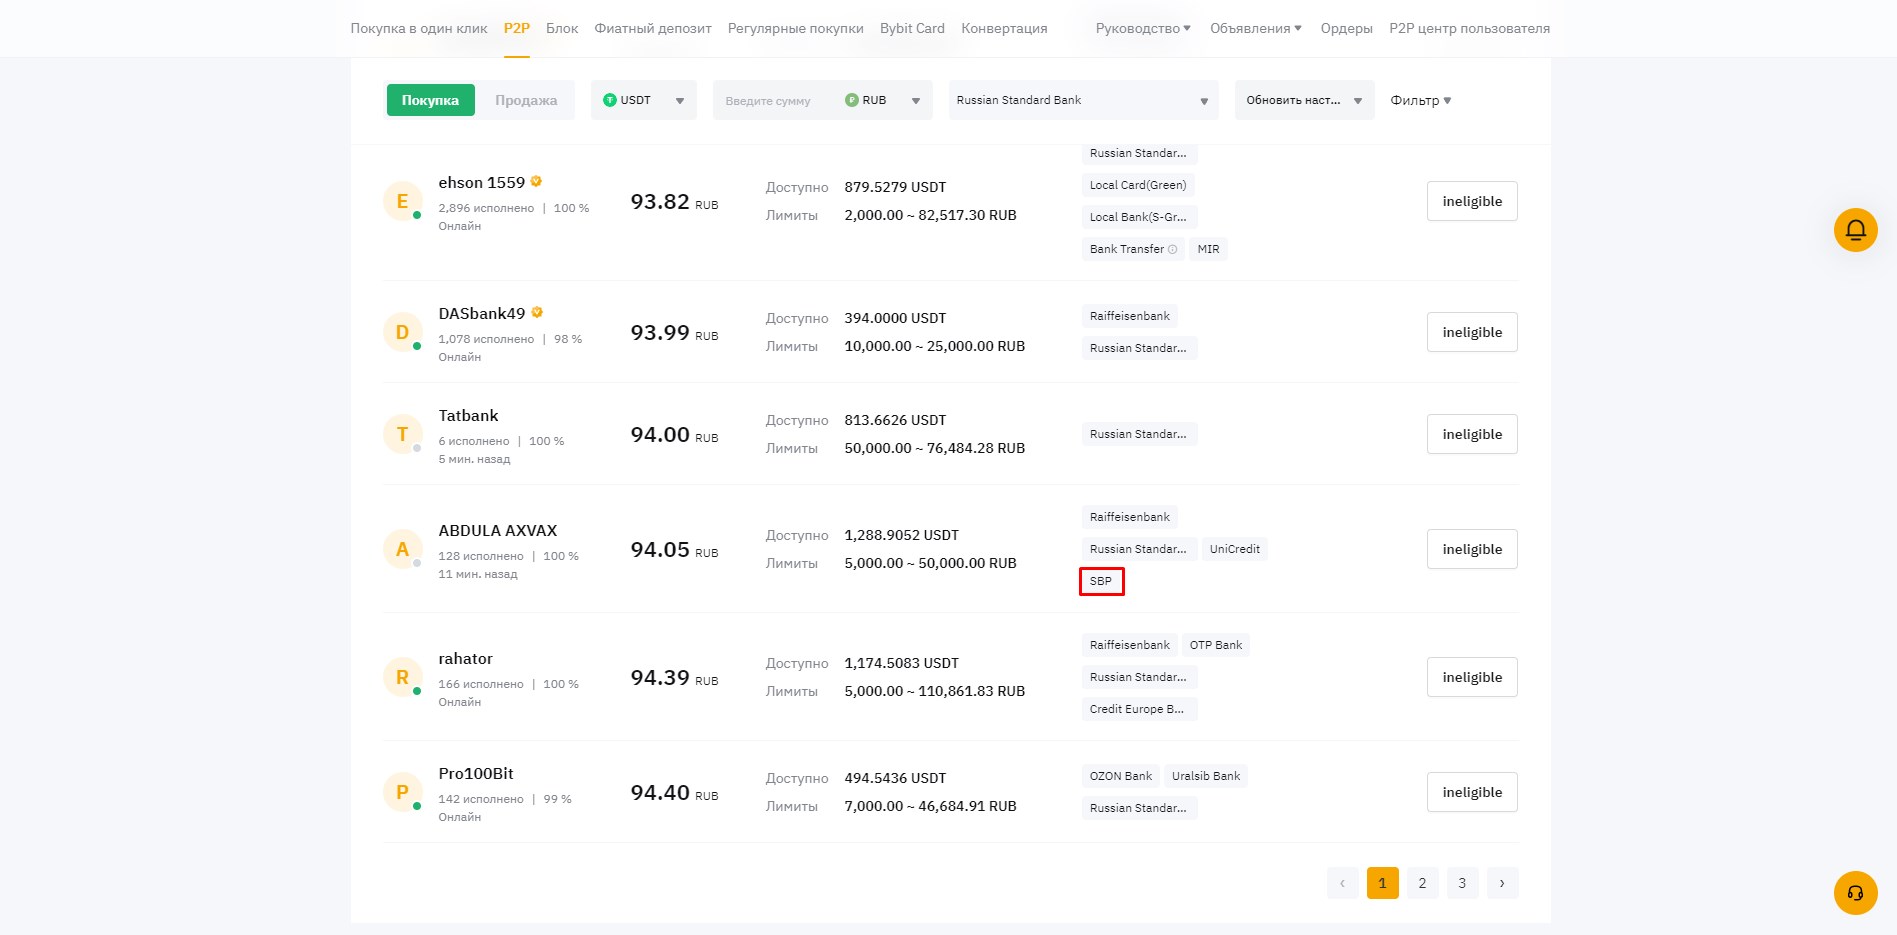
Task: Click ineligible button for rahator
Action: point(1472,677)
